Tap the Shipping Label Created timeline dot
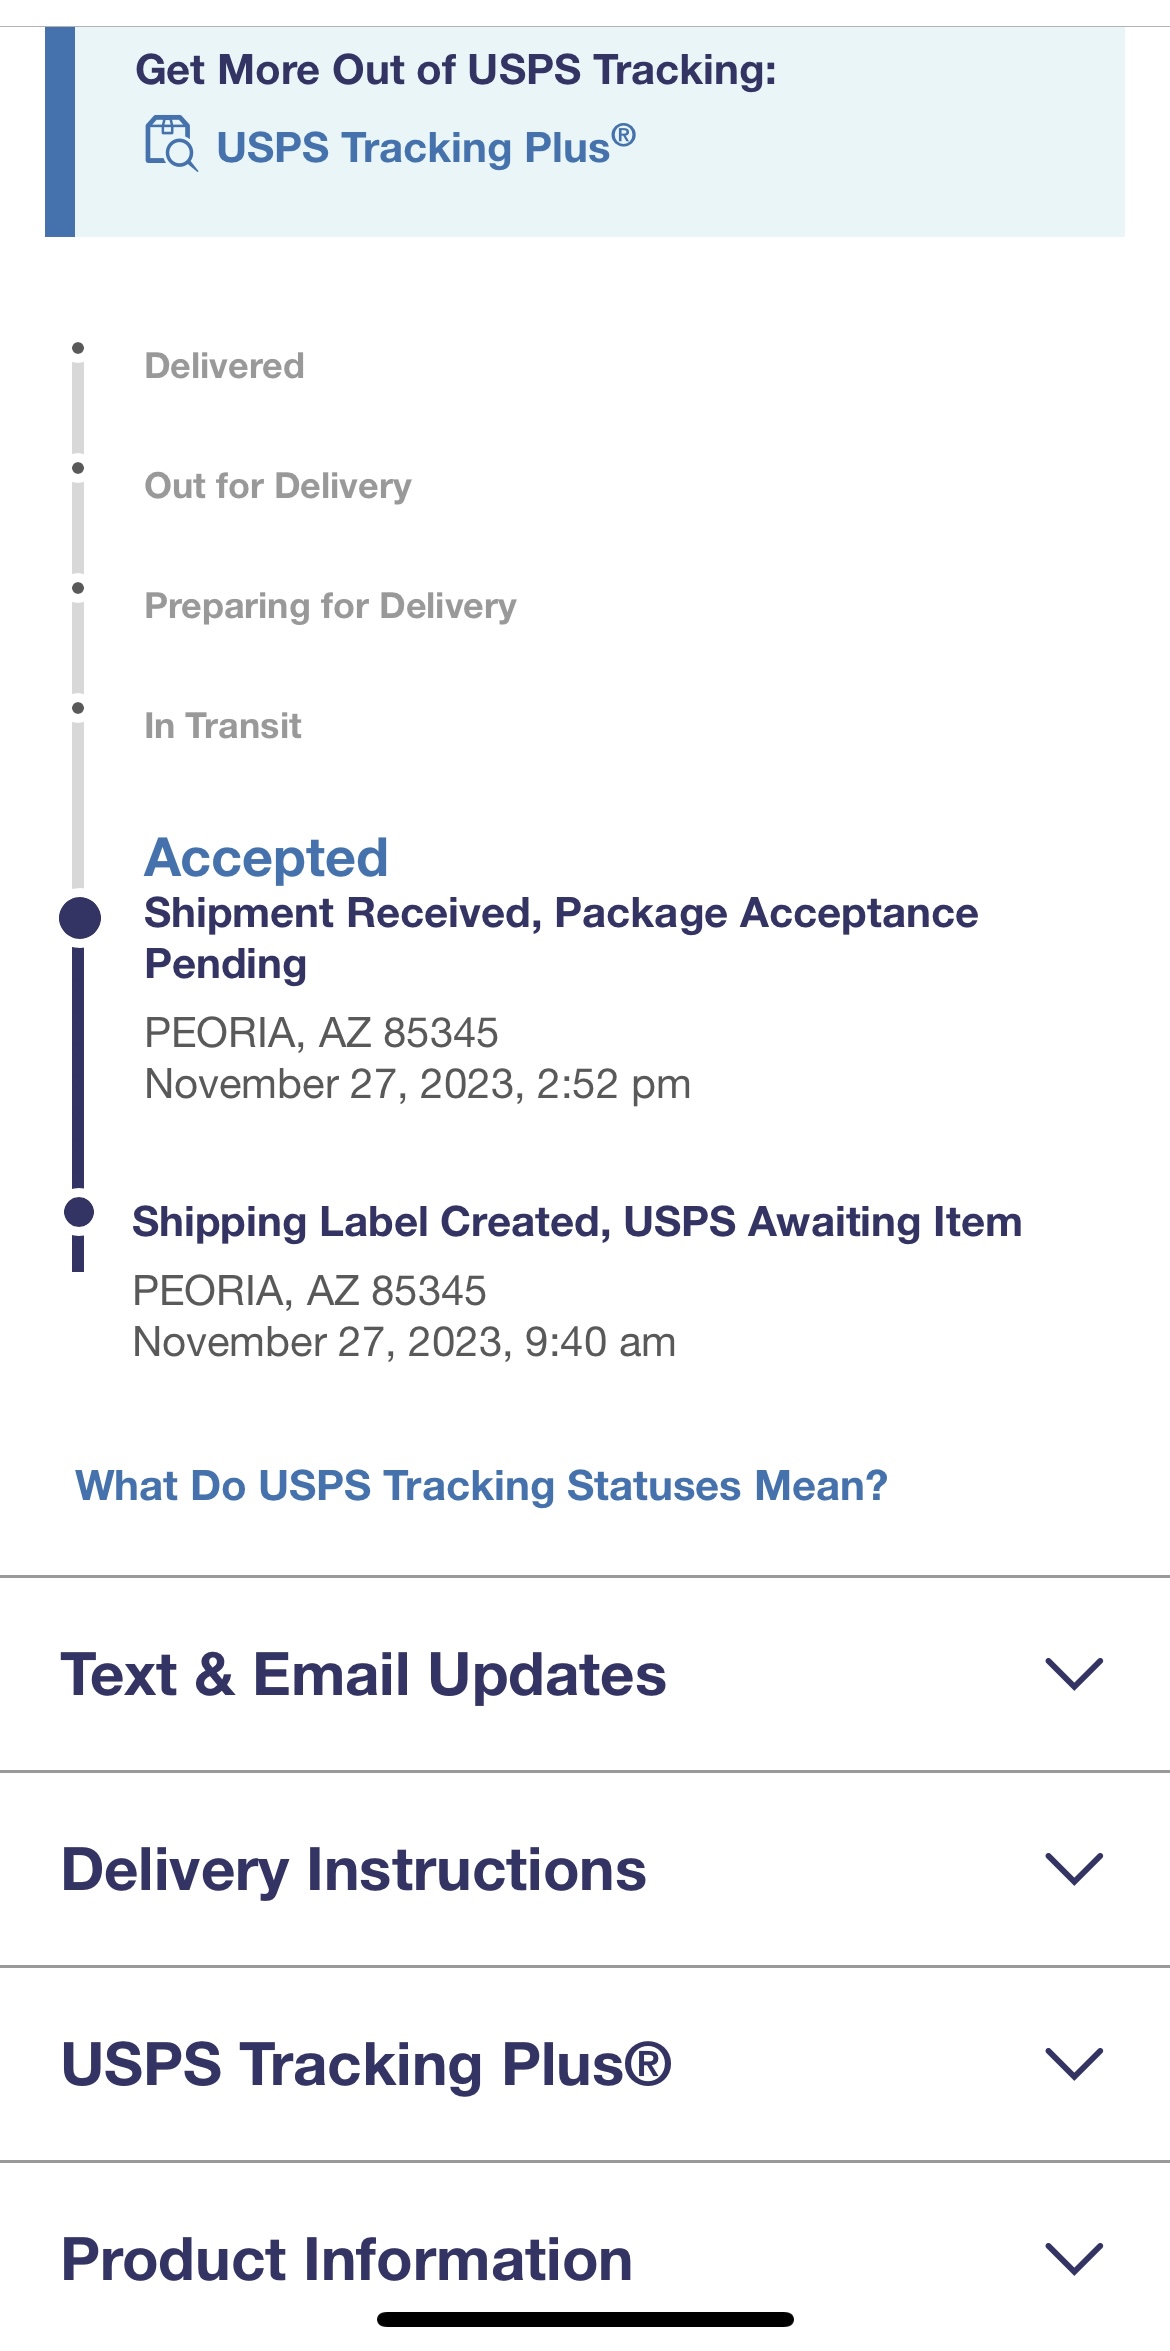 [79, 1212]
